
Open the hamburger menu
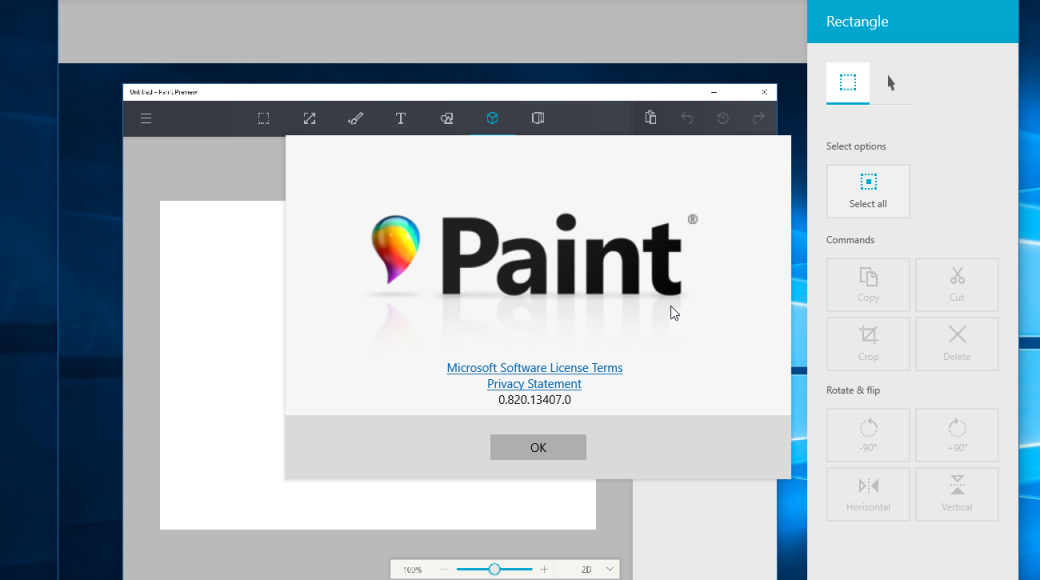click(146, 118)
